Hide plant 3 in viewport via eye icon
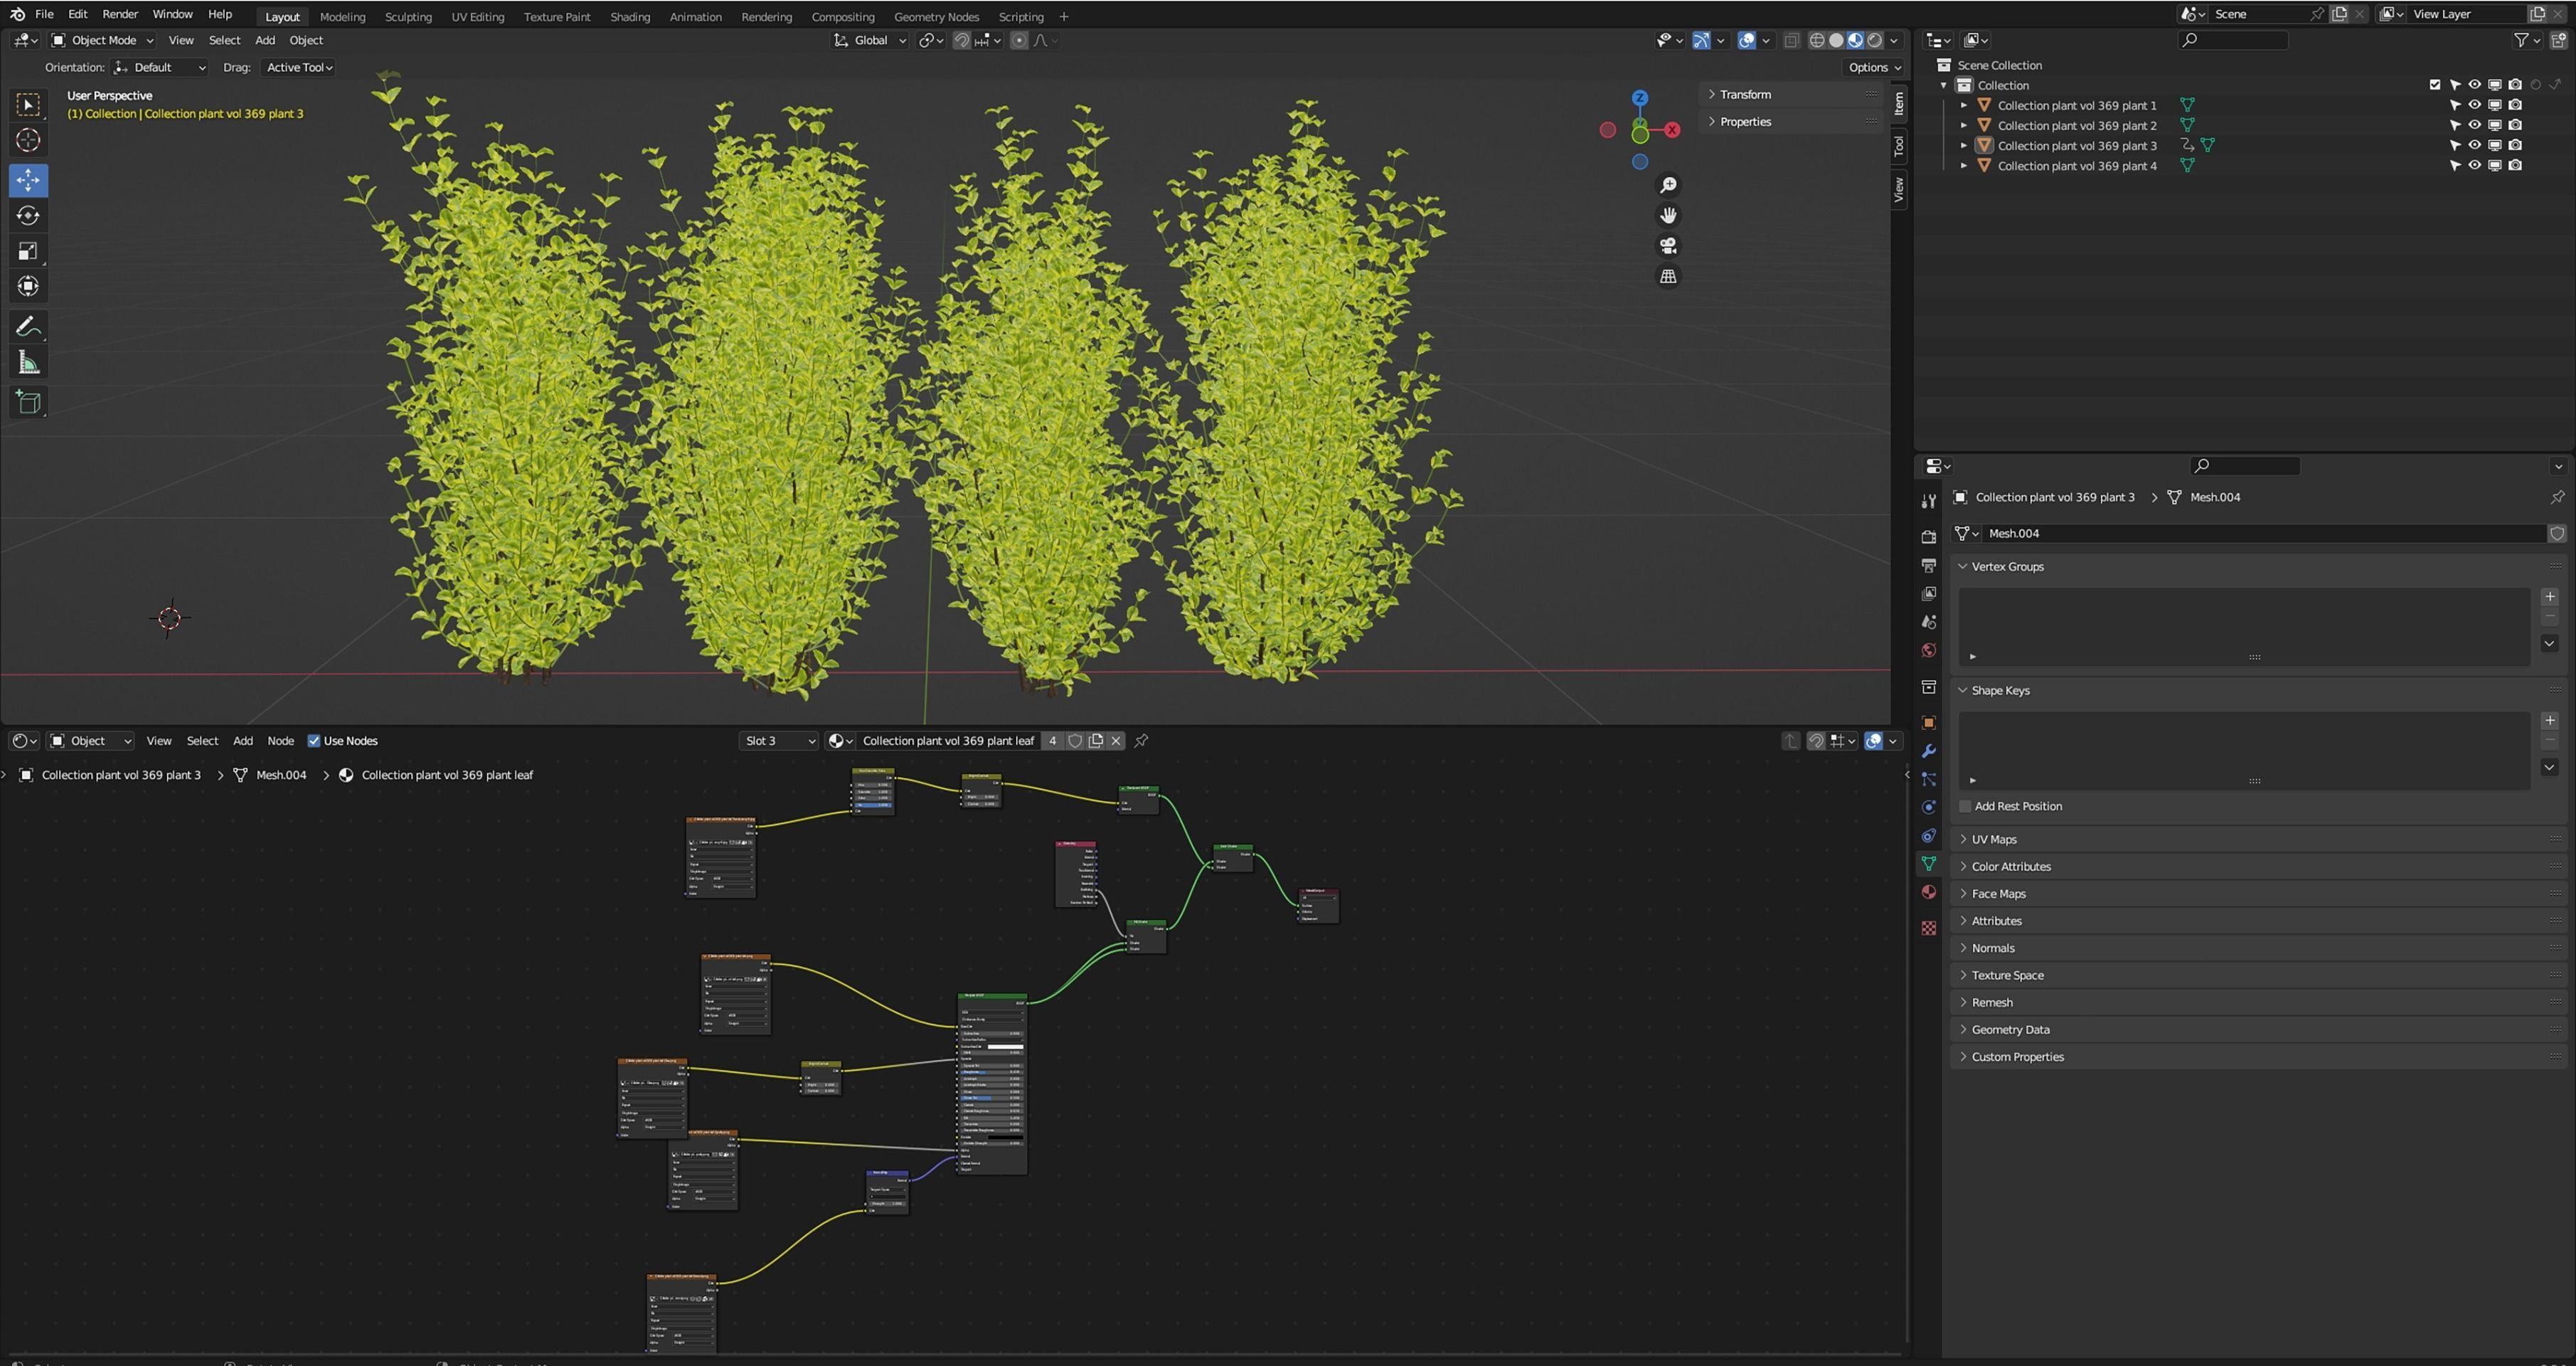Viewport: 2576px width, 1366px height. 2474,145
